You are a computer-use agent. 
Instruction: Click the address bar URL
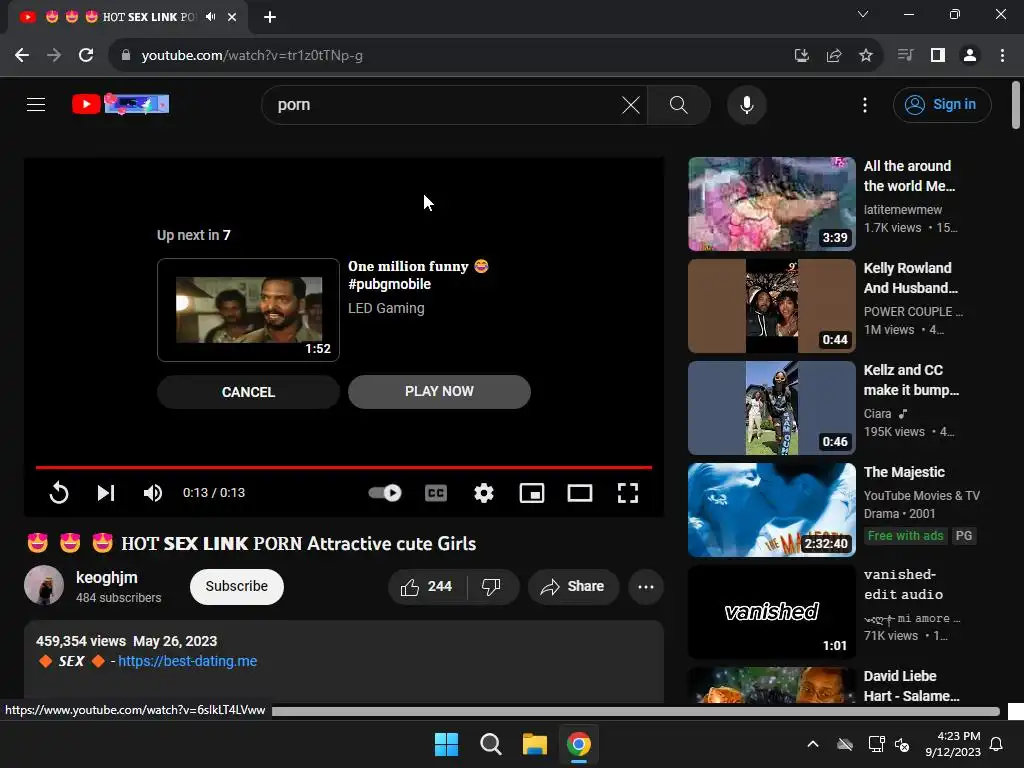[252, 56]
